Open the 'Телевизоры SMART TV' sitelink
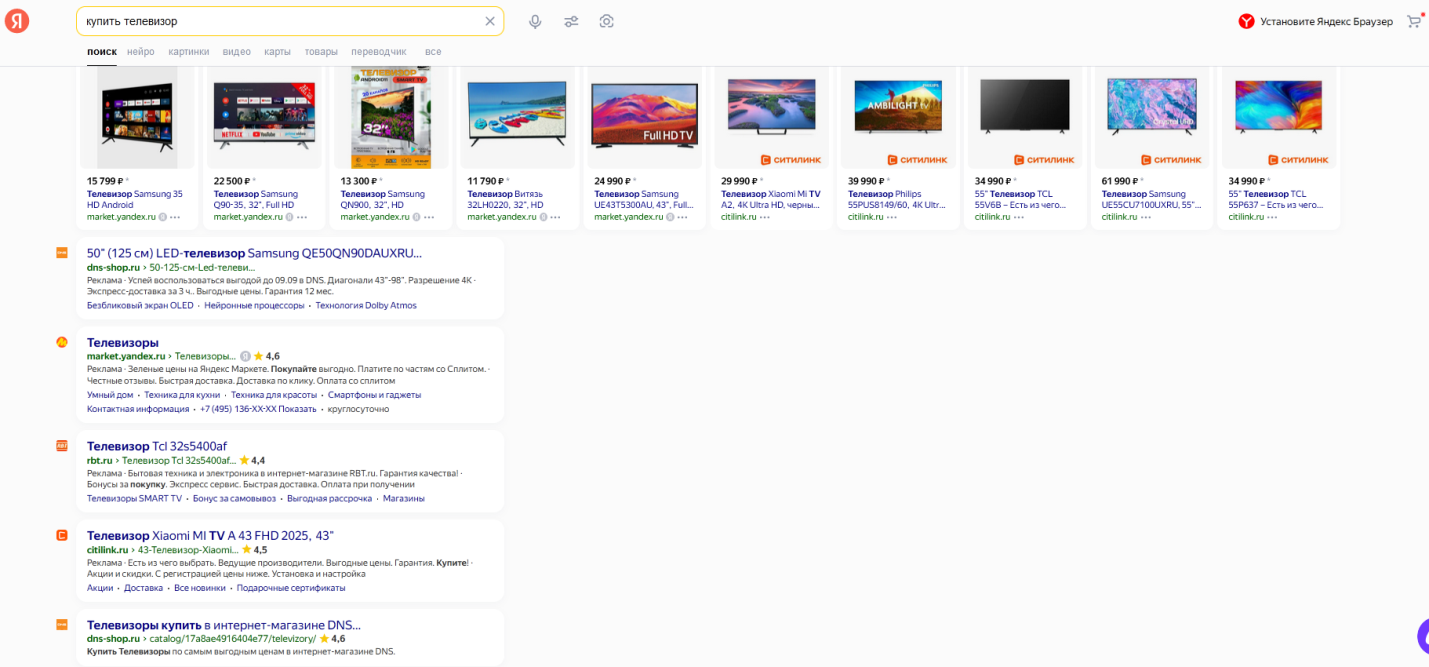The height and width of the screenshot is (667, 1429). point(134,498)
